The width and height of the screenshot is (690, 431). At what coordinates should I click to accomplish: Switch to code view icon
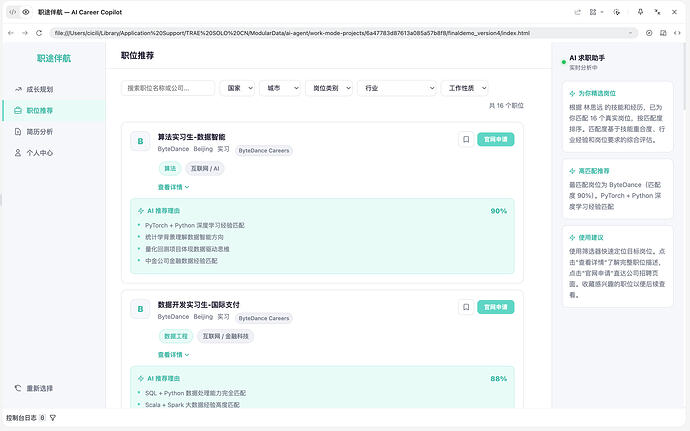pos(13,12)
